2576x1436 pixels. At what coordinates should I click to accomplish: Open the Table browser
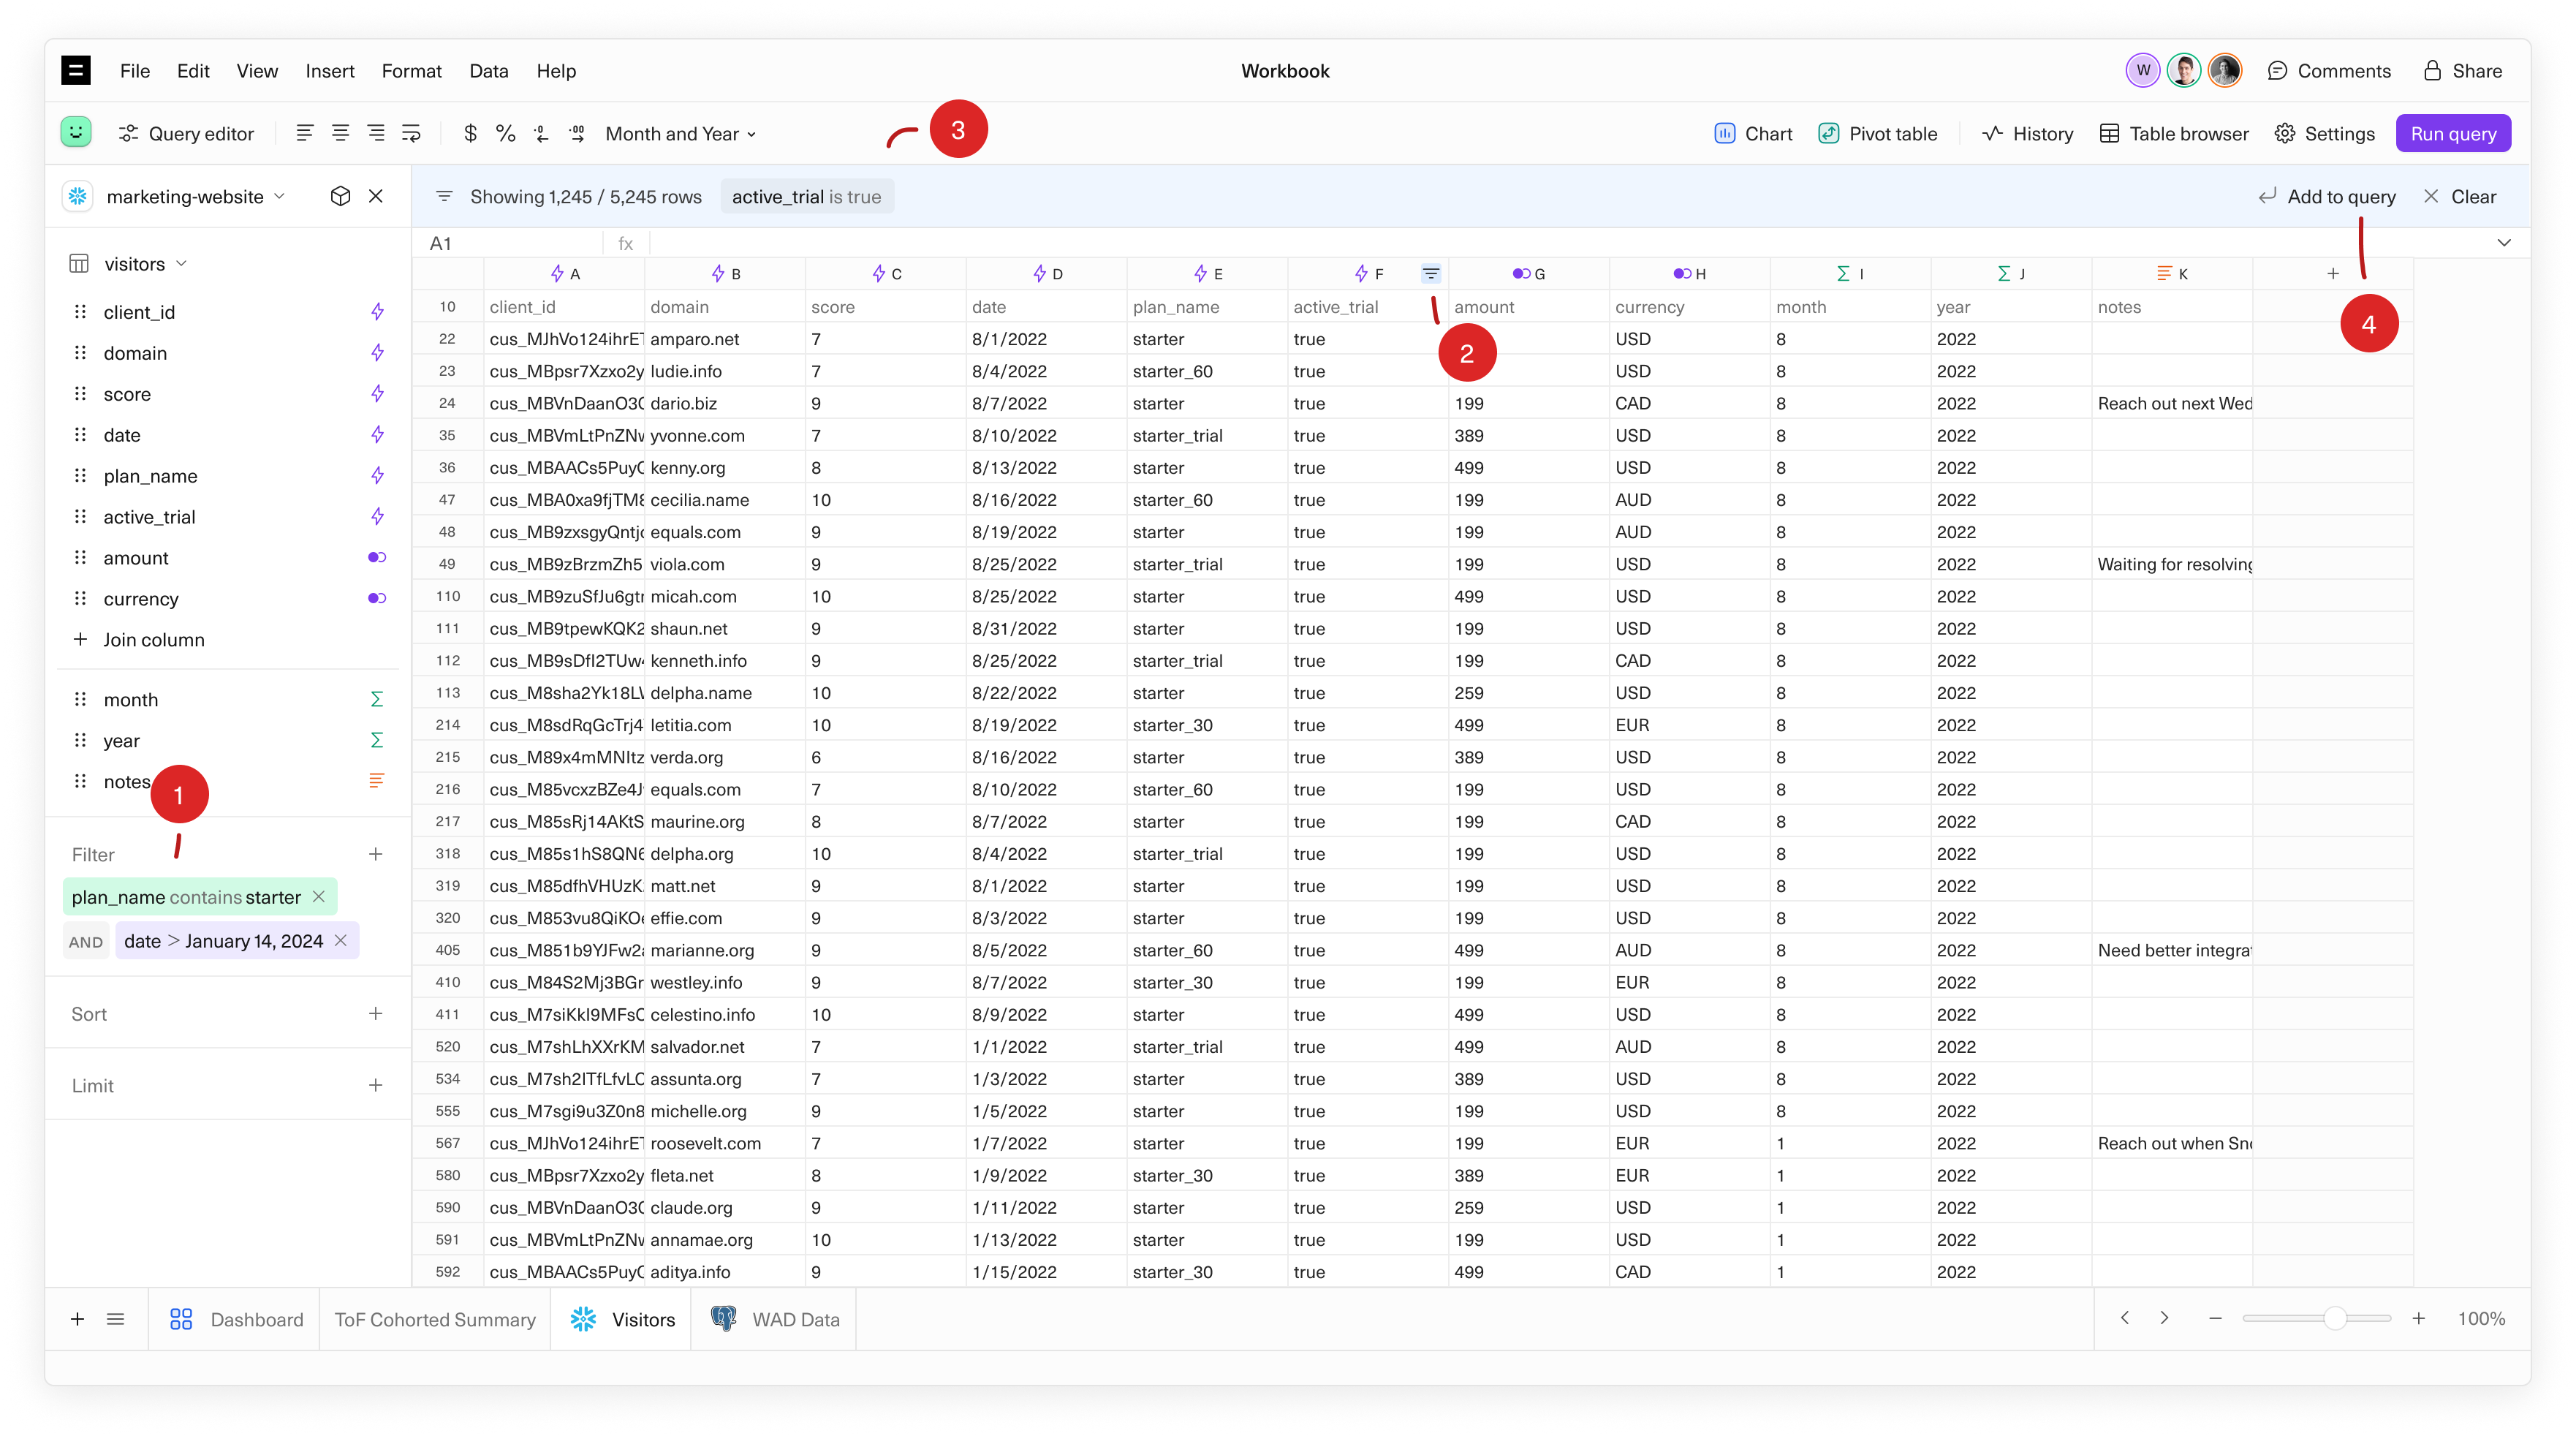(2174, 133)
